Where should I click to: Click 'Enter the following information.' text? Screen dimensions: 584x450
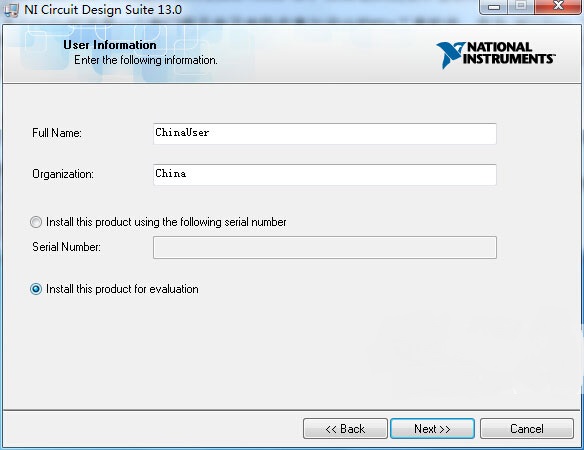pos(146,60)
